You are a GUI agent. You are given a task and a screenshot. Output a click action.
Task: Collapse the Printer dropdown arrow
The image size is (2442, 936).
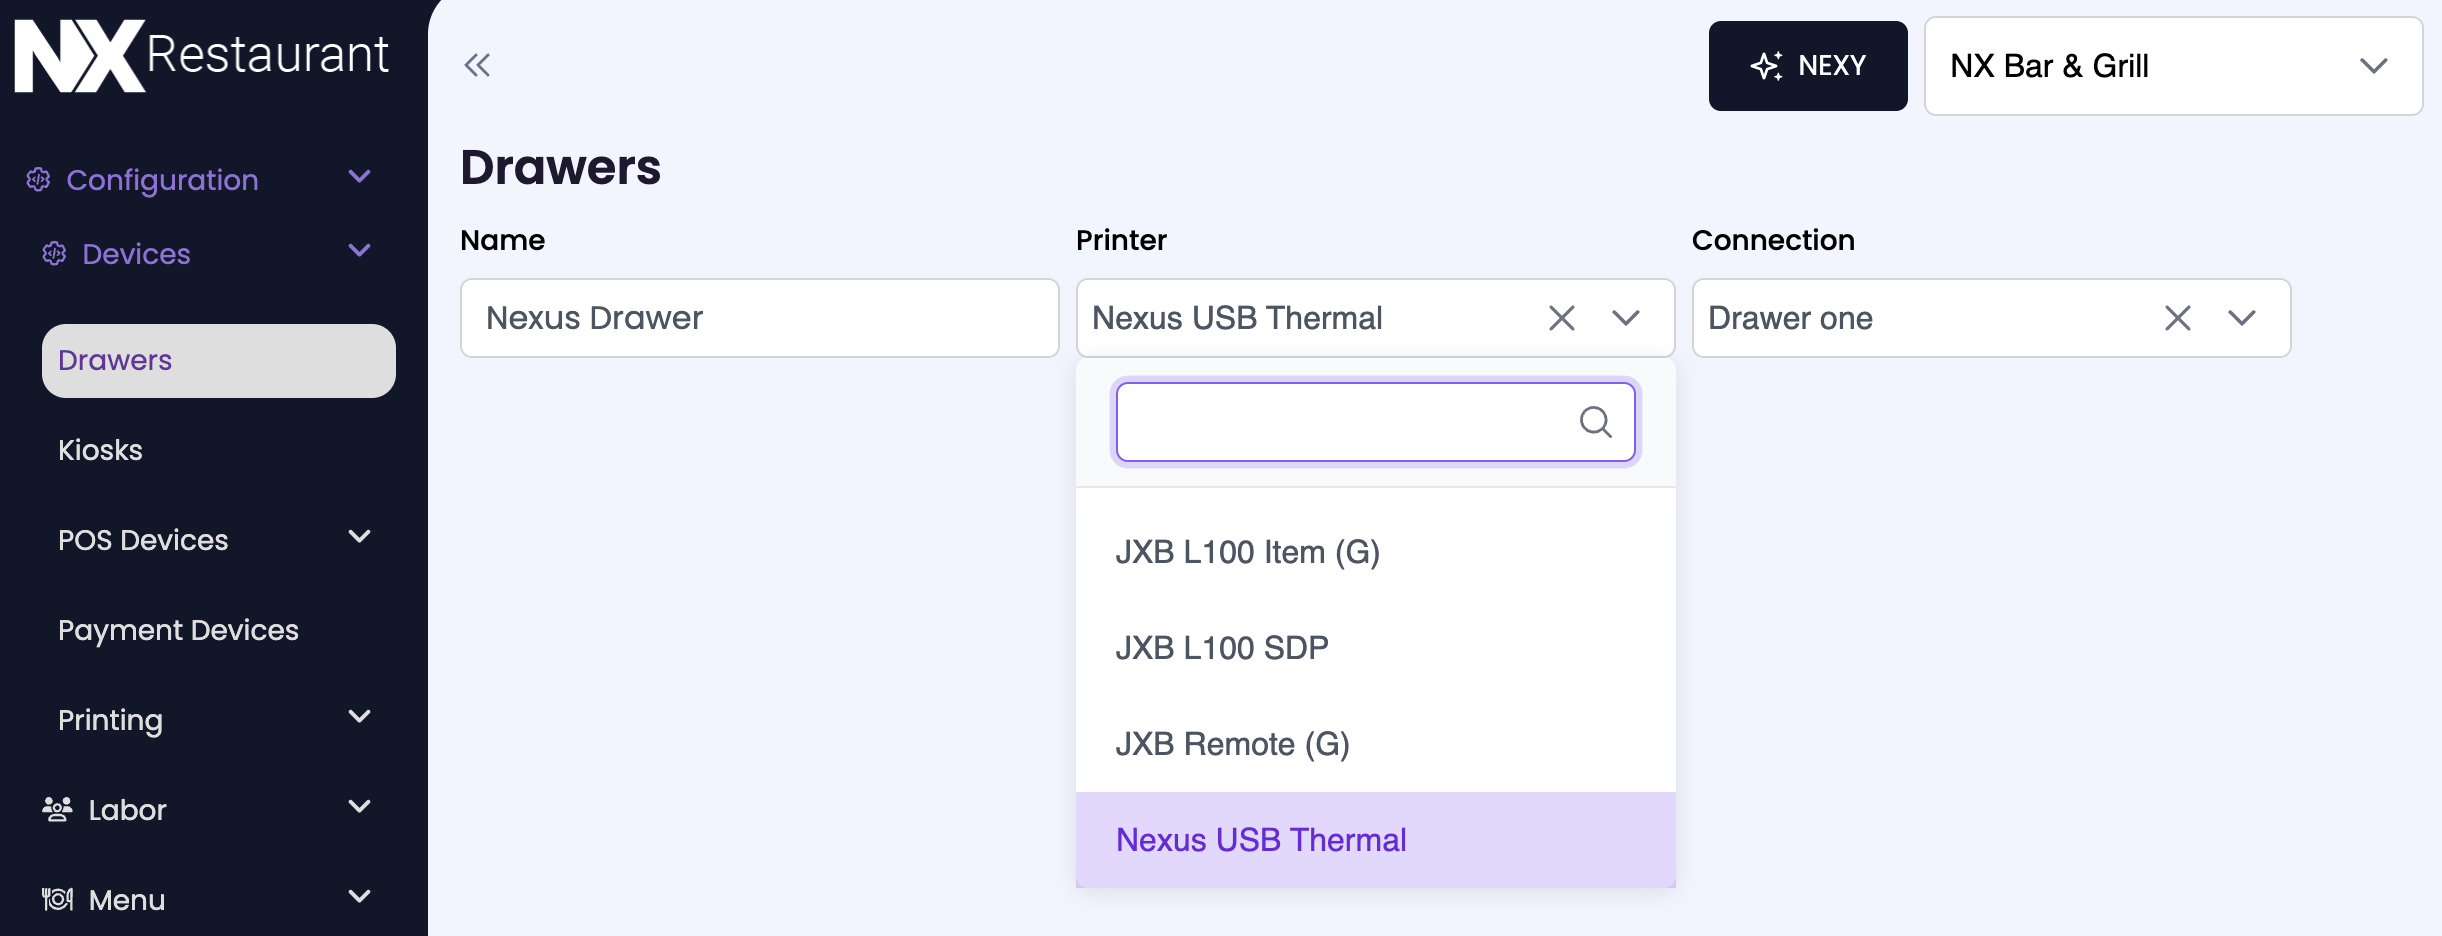[1626, 319]
